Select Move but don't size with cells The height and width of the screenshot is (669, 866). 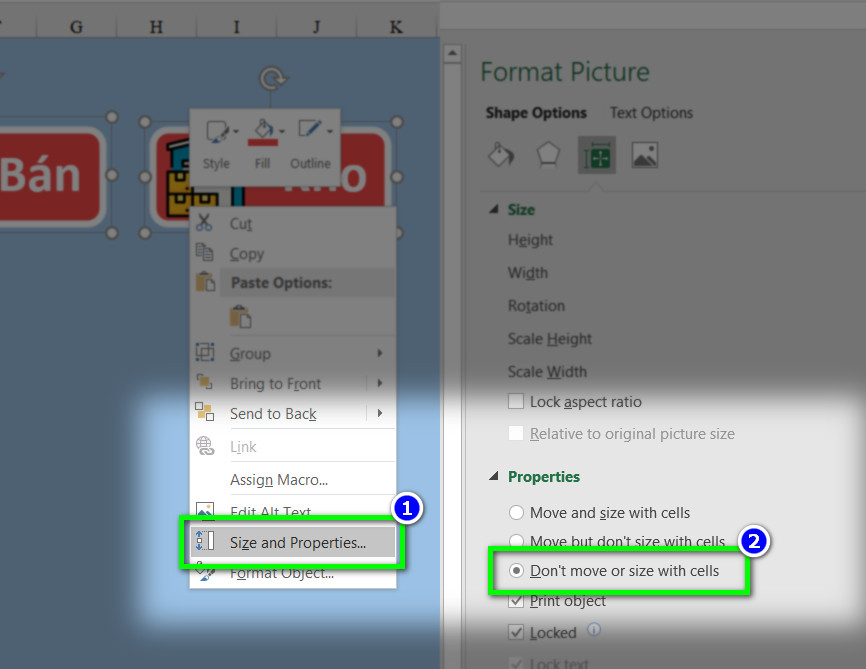coord(516,540)
